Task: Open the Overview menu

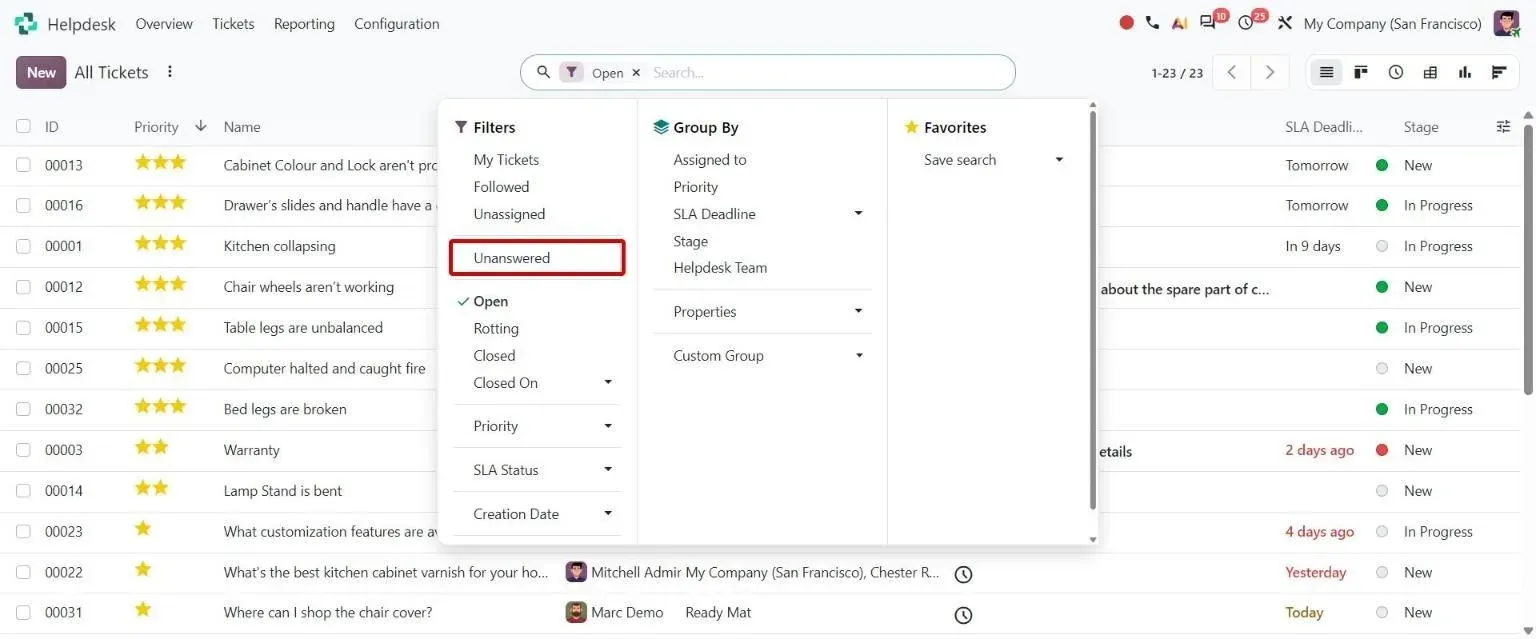Action: (164, 23)
